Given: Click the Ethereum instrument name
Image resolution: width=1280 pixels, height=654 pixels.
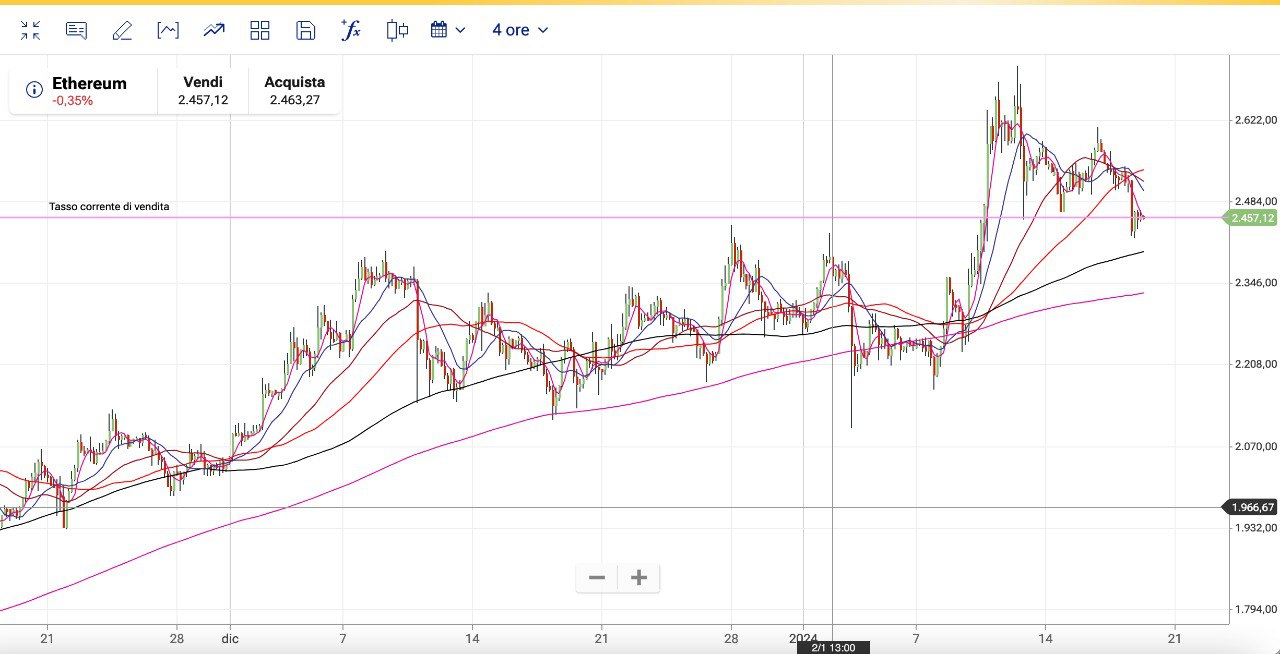Looking at the screenshot, I should 89,83.
